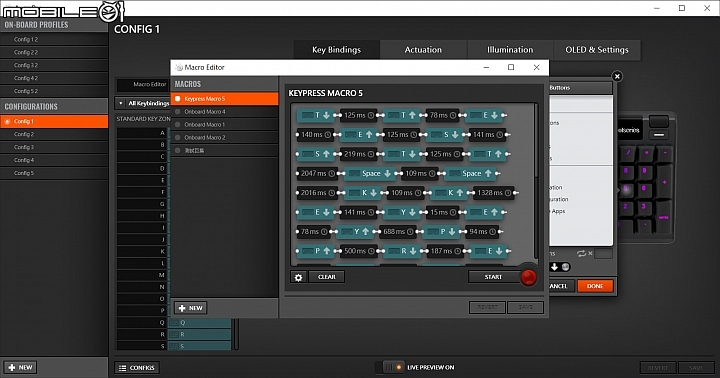Toggle the Live Preview switch
The height and width of the screenshot is (378, 720).
390,367
